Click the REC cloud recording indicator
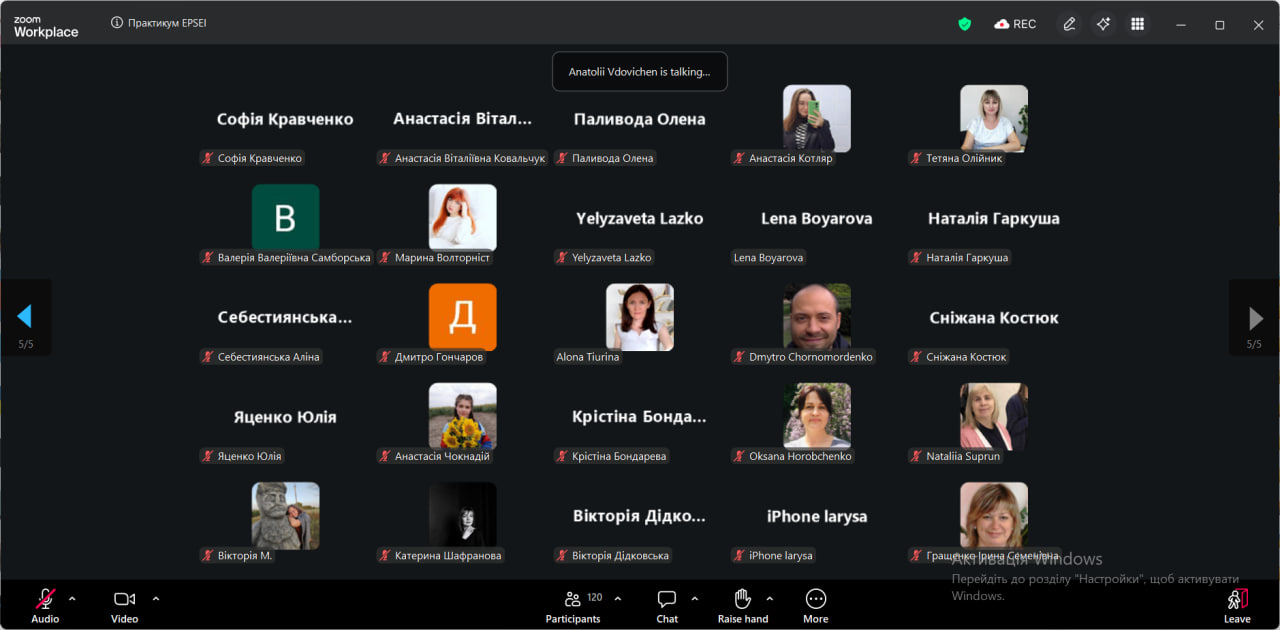 [1015, 24]
